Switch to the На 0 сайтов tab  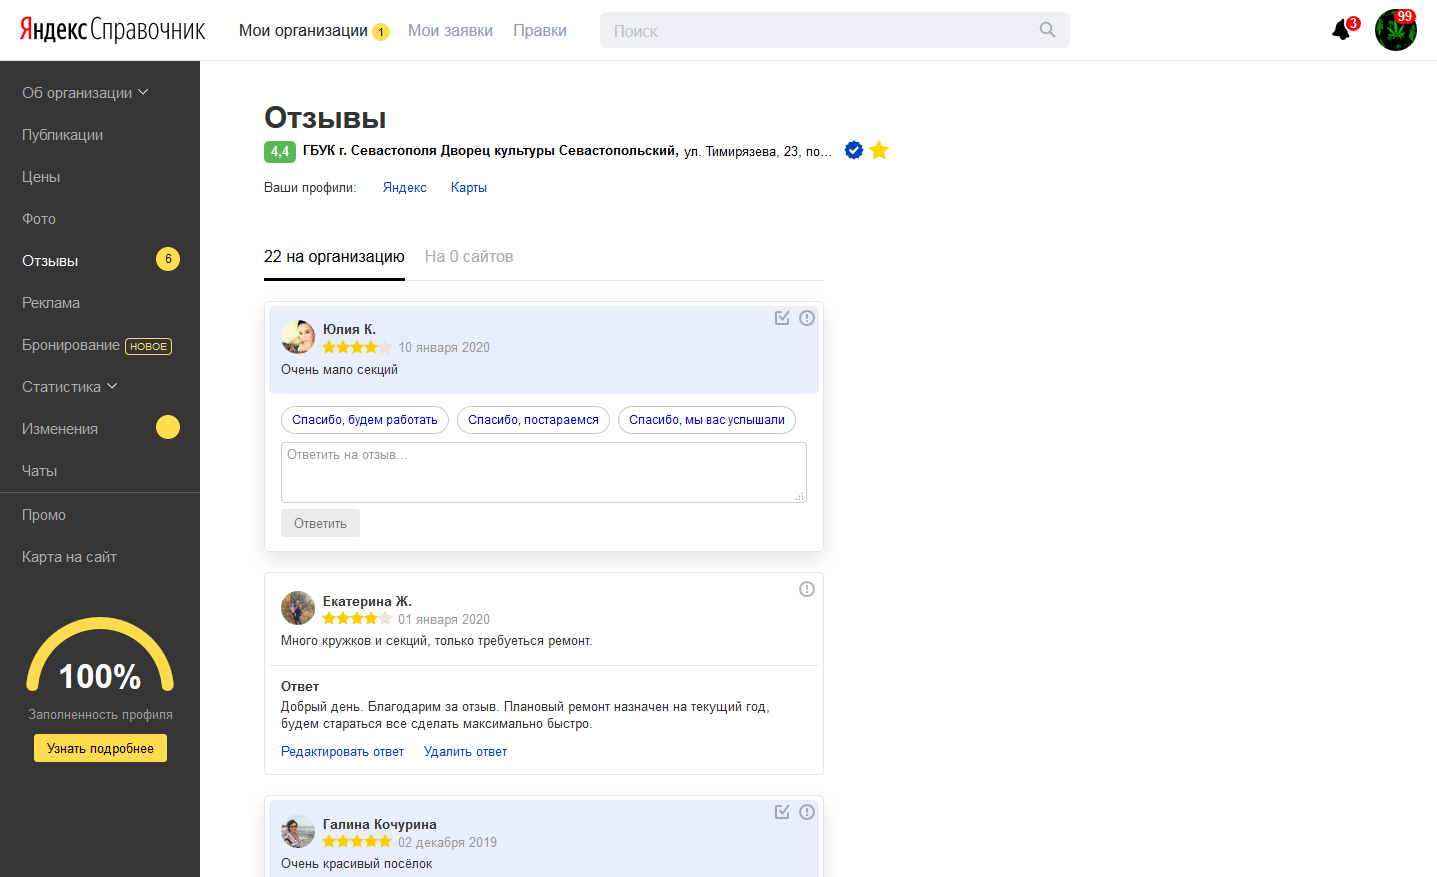(x=468, y=257)
